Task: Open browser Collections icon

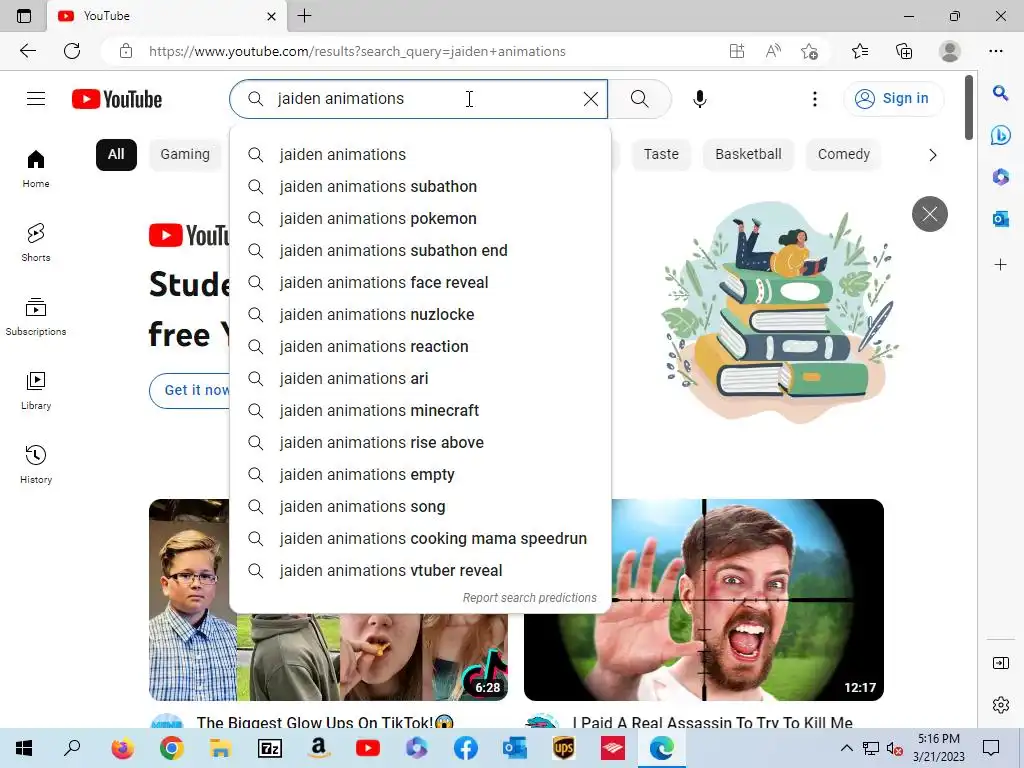Action: tap(904, 51)
